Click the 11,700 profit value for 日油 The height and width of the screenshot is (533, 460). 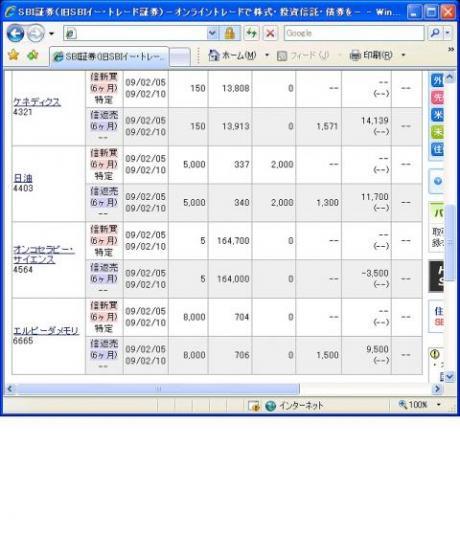pos(374,196)
